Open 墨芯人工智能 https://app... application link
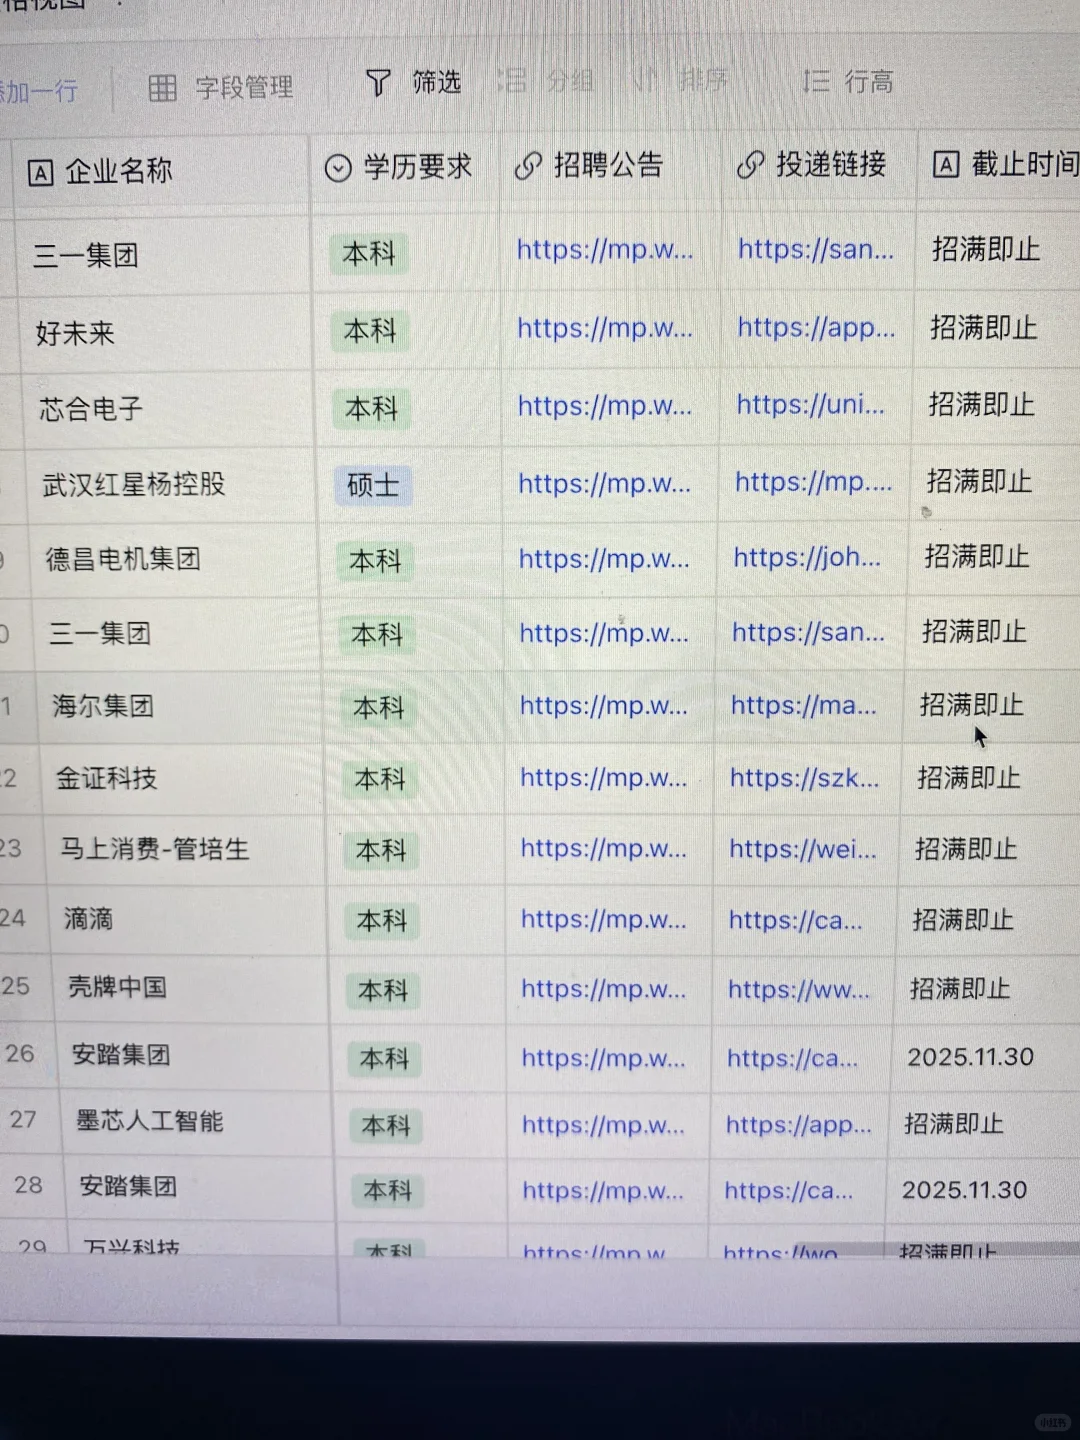The image size is (1080, 1440). 798,1125
